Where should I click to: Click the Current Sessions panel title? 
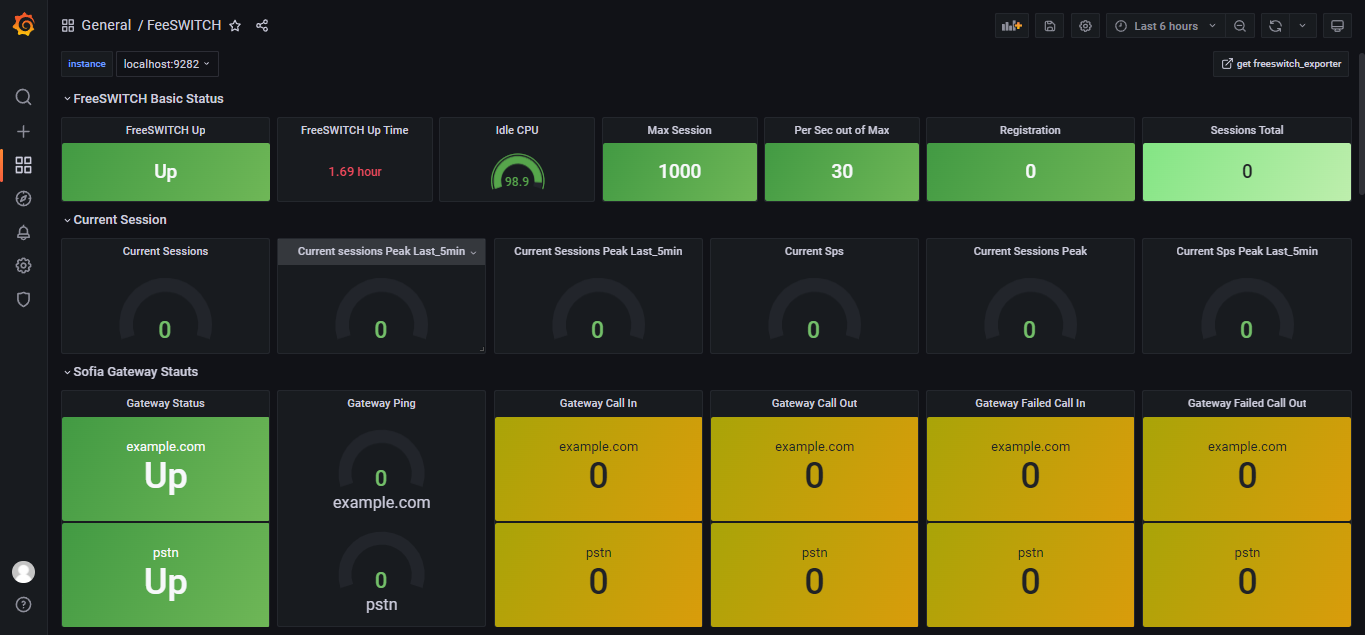166,251
